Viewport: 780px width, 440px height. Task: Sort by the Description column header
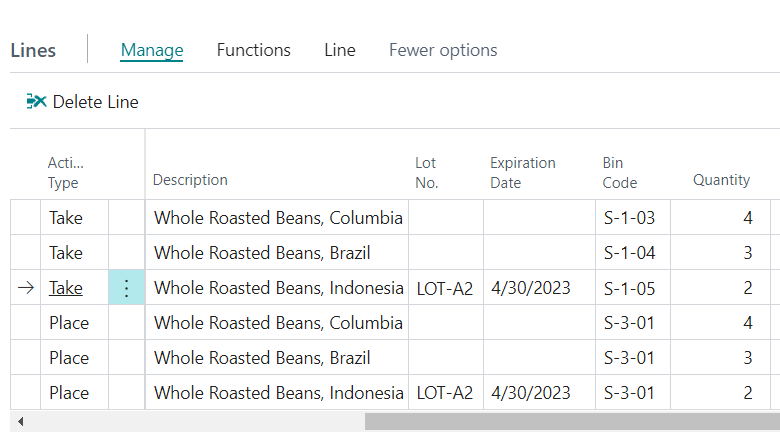190,180
